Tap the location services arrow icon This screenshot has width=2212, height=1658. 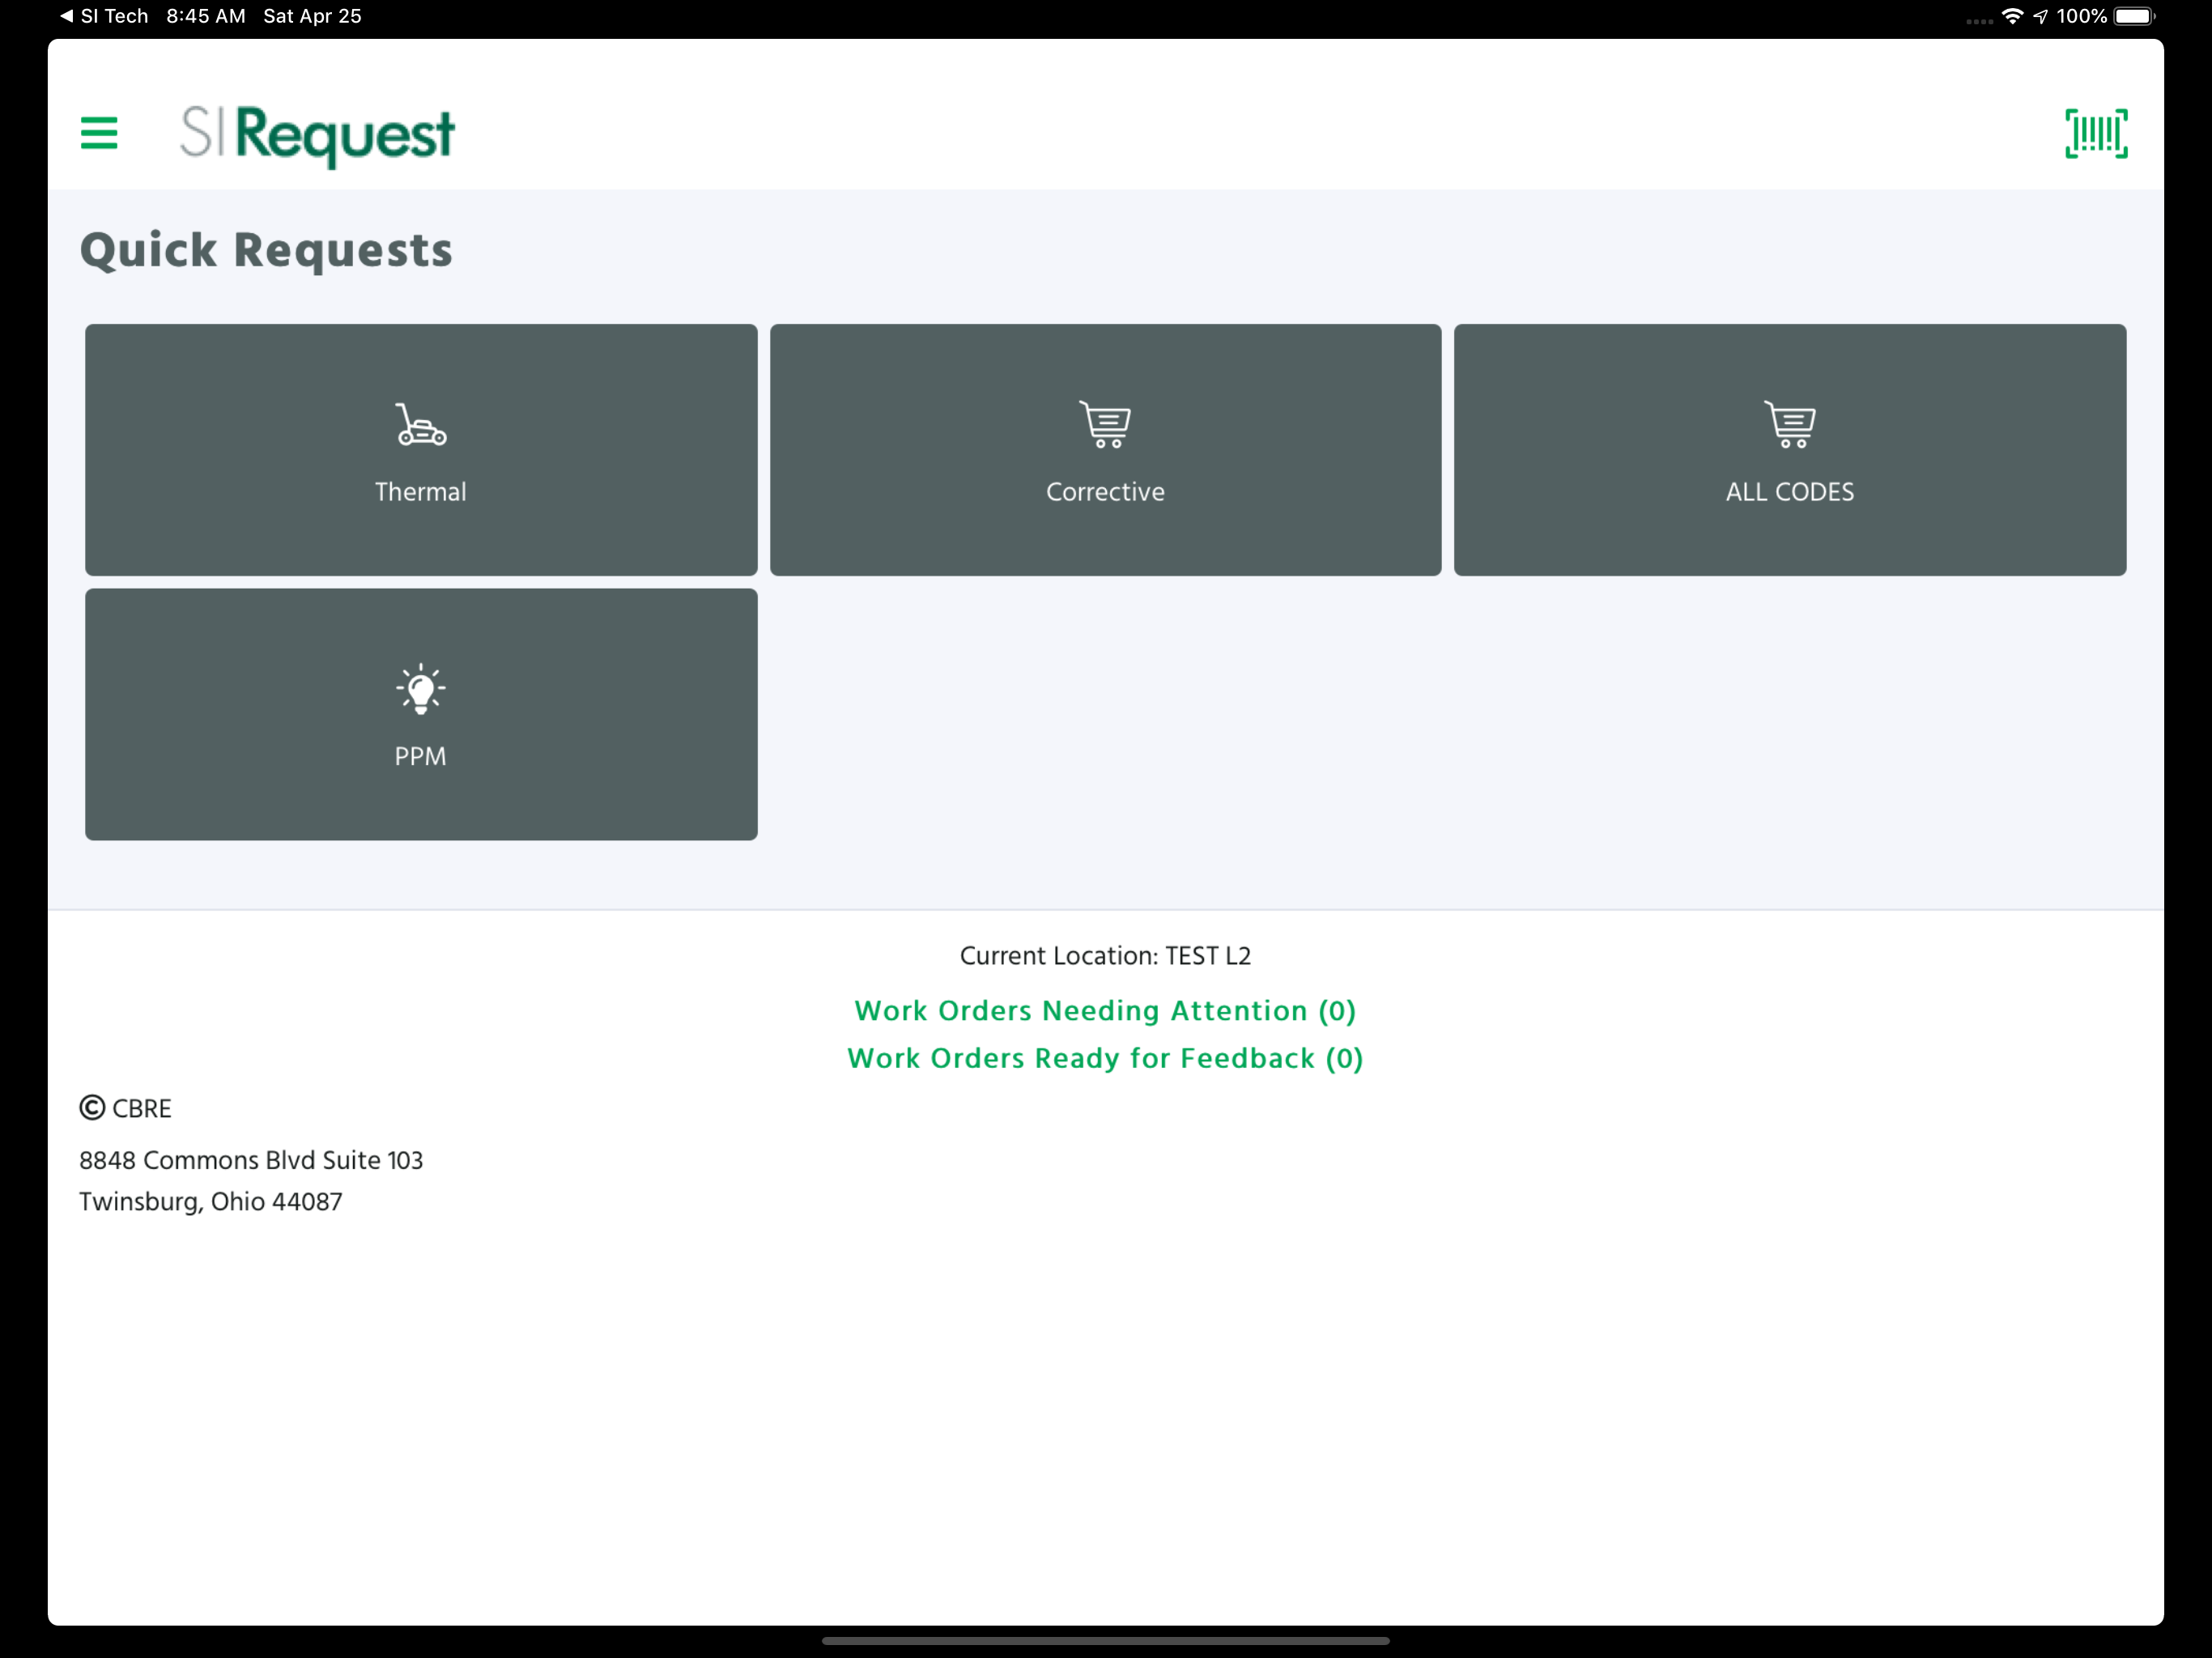(x=2040, y=16)
